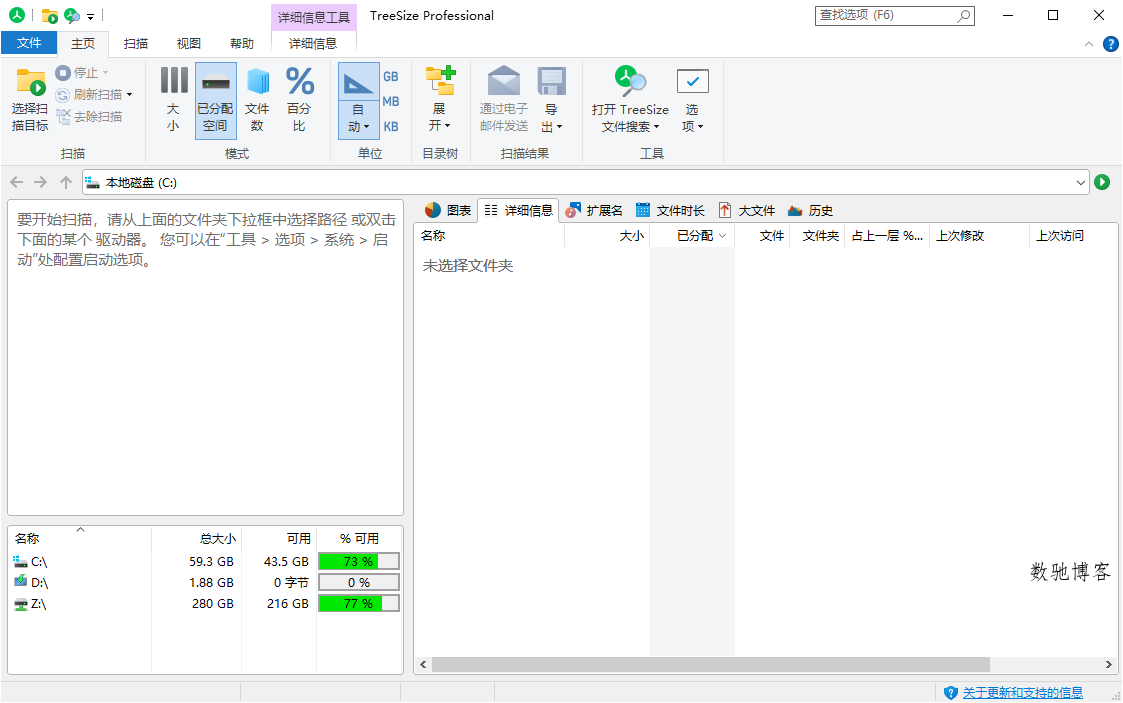The image size is (1123, 703).
Task: Click the C: drive 73 % free bar
Action: tap(359, 561)
